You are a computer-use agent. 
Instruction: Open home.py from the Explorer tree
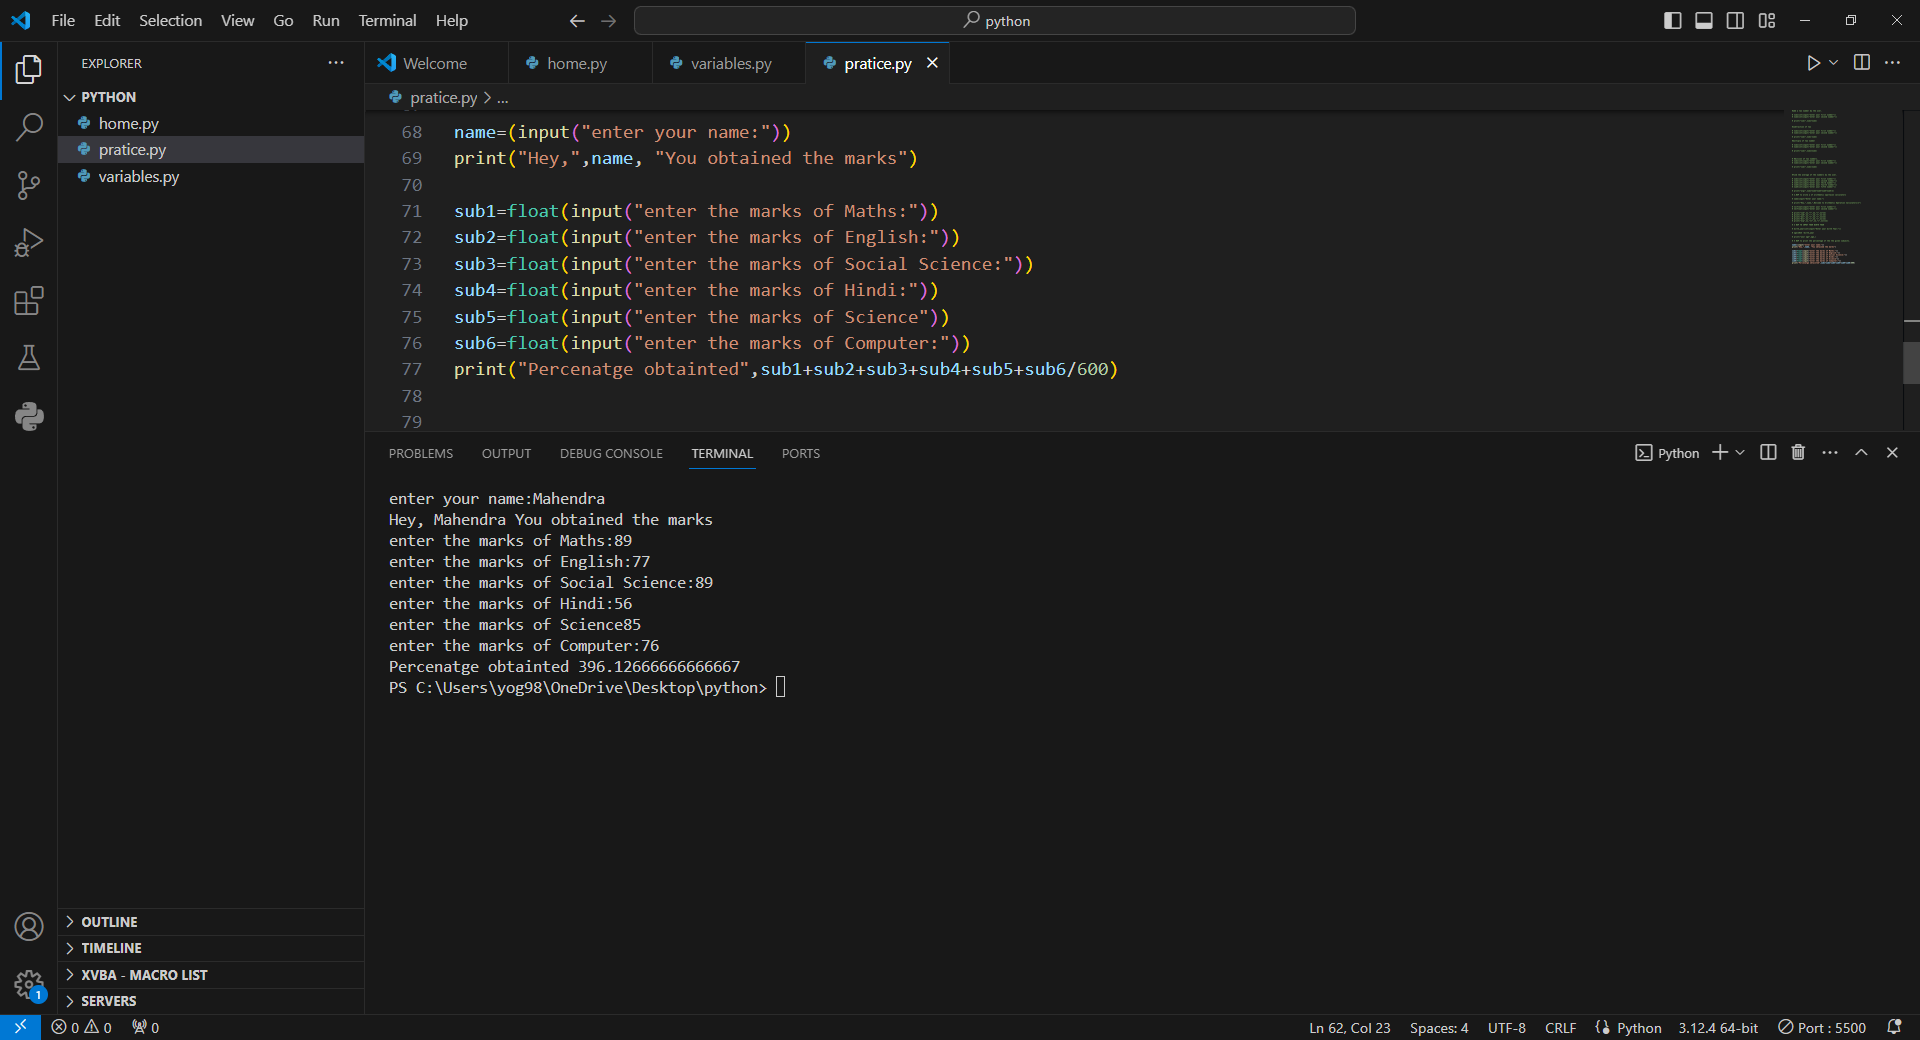(x=211, y=123)
